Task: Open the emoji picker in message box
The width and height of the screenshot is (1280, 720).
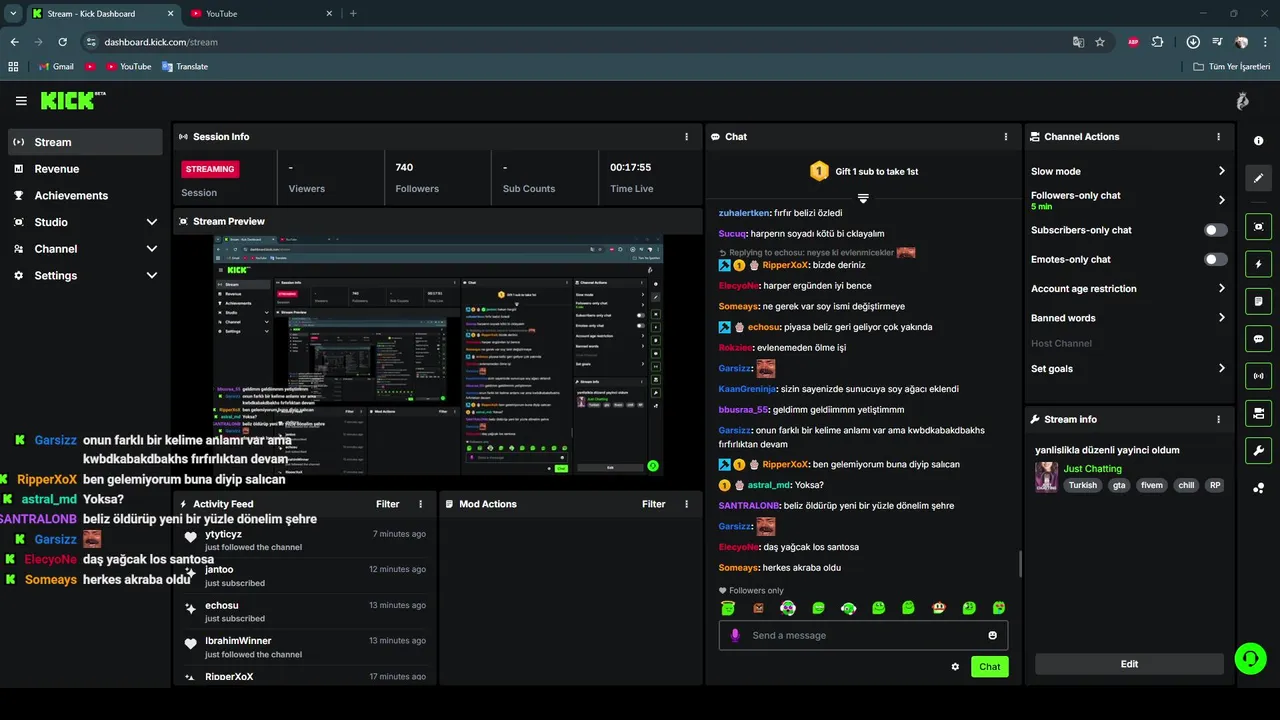Action: 992,636
